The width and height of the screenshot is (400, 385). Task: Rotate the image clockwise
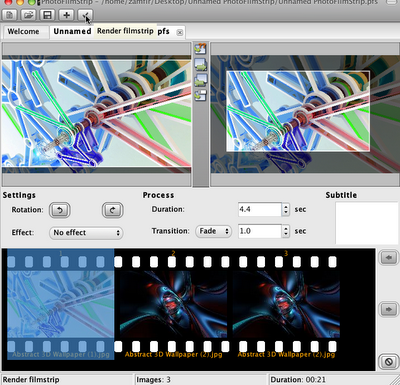tap(112, 210)
